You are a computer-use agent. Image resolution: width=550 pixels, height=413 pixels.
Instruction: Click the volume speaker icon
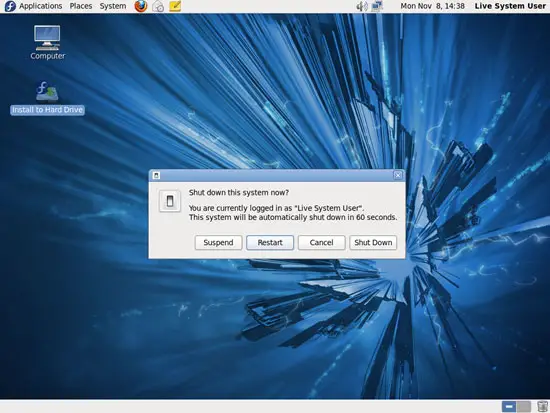pyautogui.click(x=361, y=6)
